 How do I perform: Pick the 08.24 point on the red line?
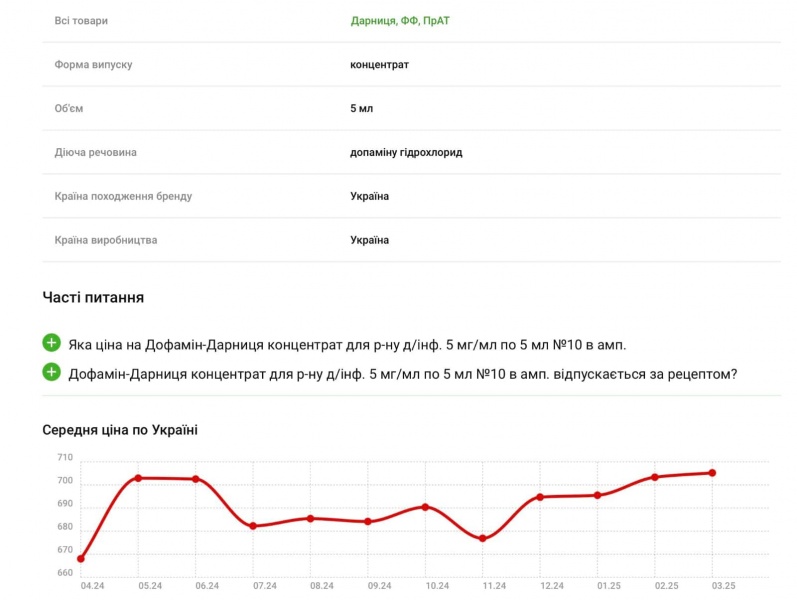[x=310, y=518]
